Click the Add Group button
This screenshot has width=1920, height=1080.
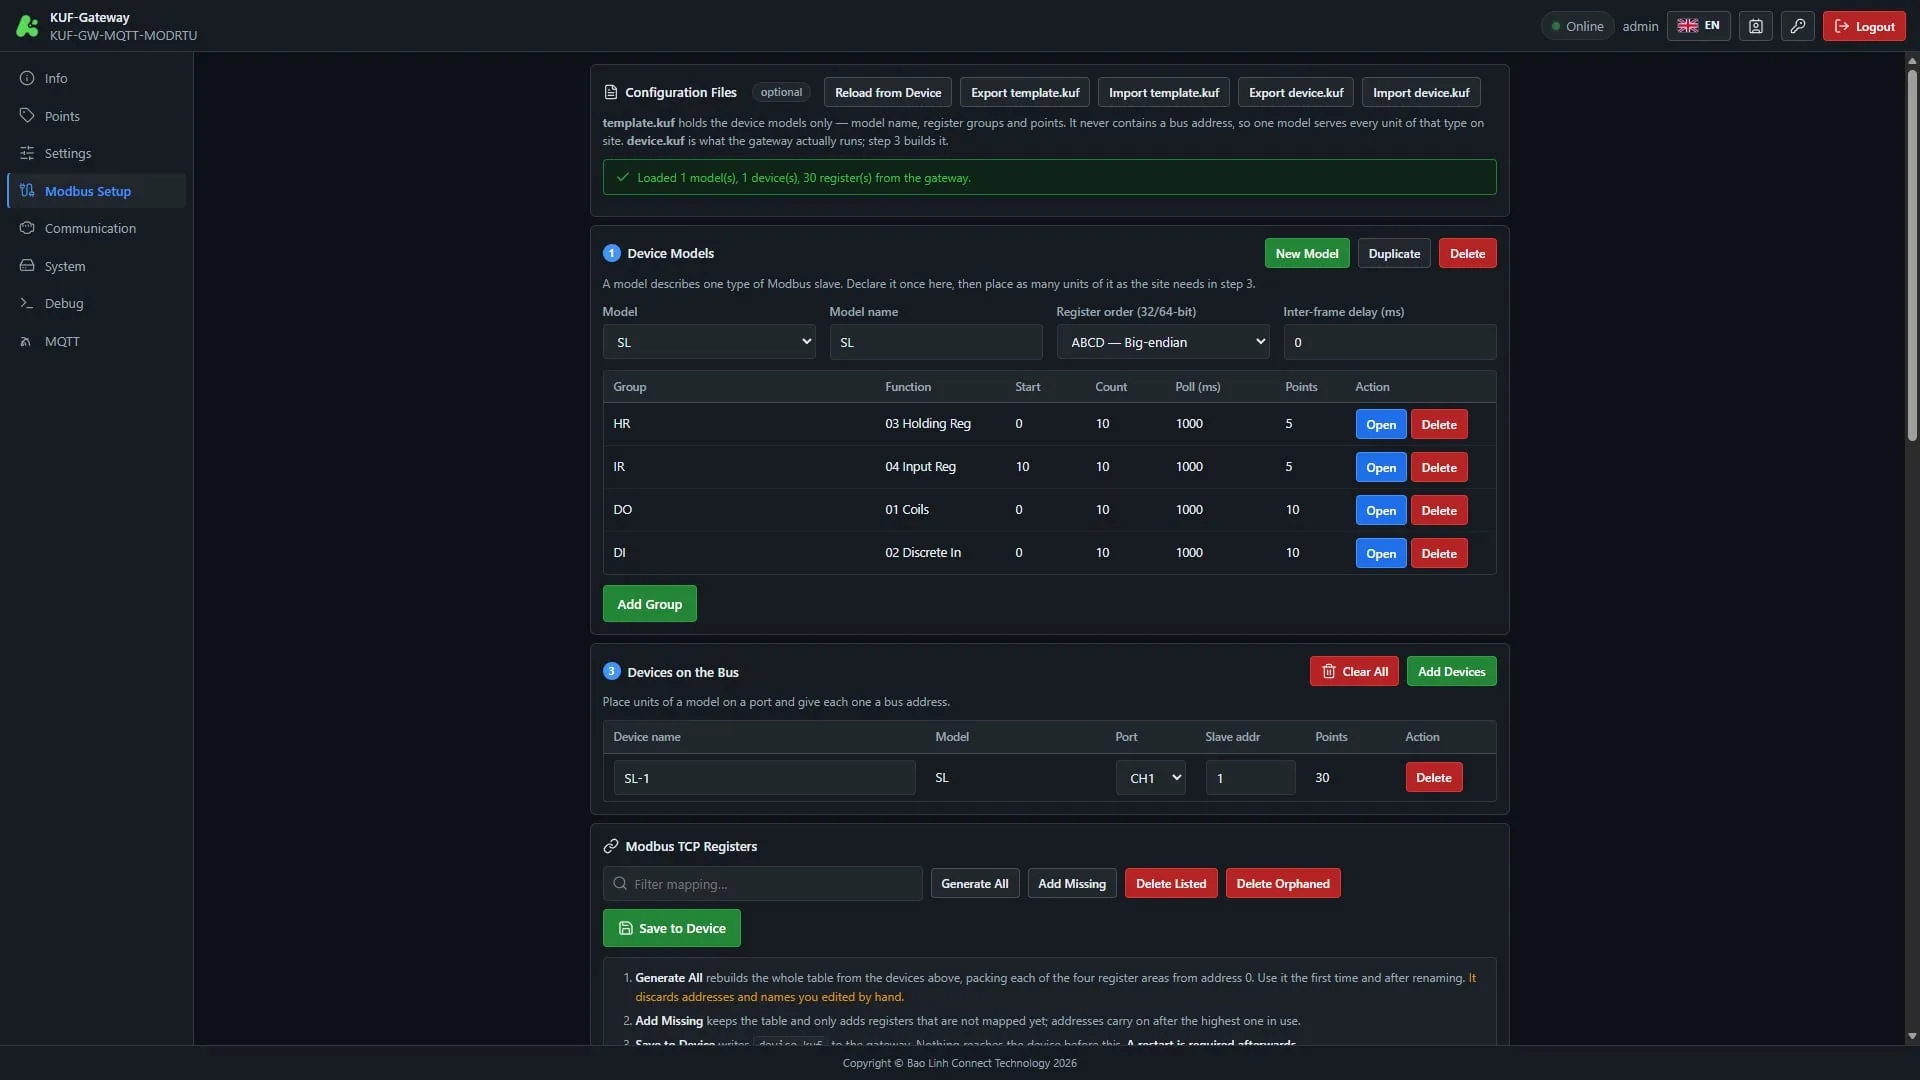tap(650, 604)
